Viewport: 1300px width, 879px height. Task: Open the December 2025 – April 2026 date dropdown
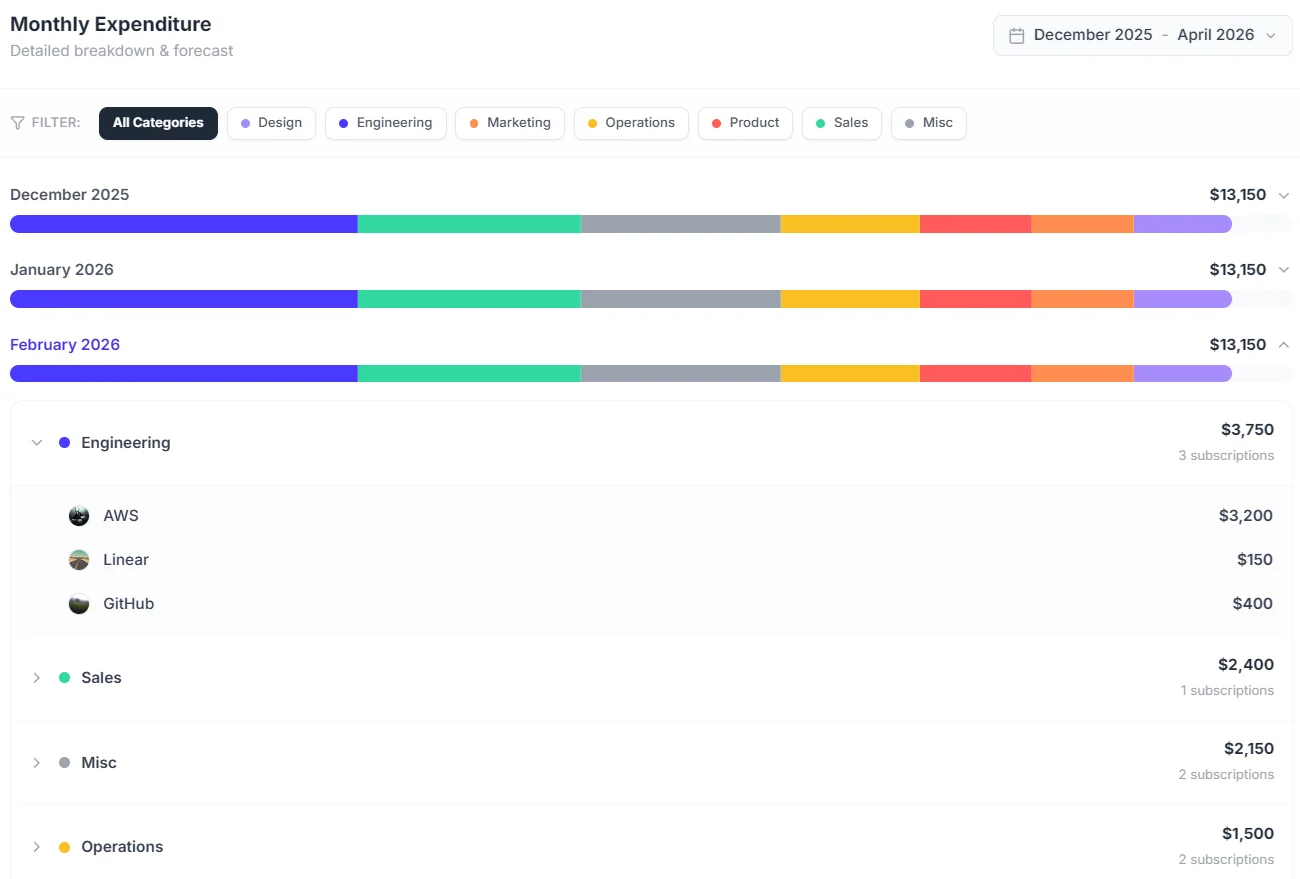coord(1142,35)
